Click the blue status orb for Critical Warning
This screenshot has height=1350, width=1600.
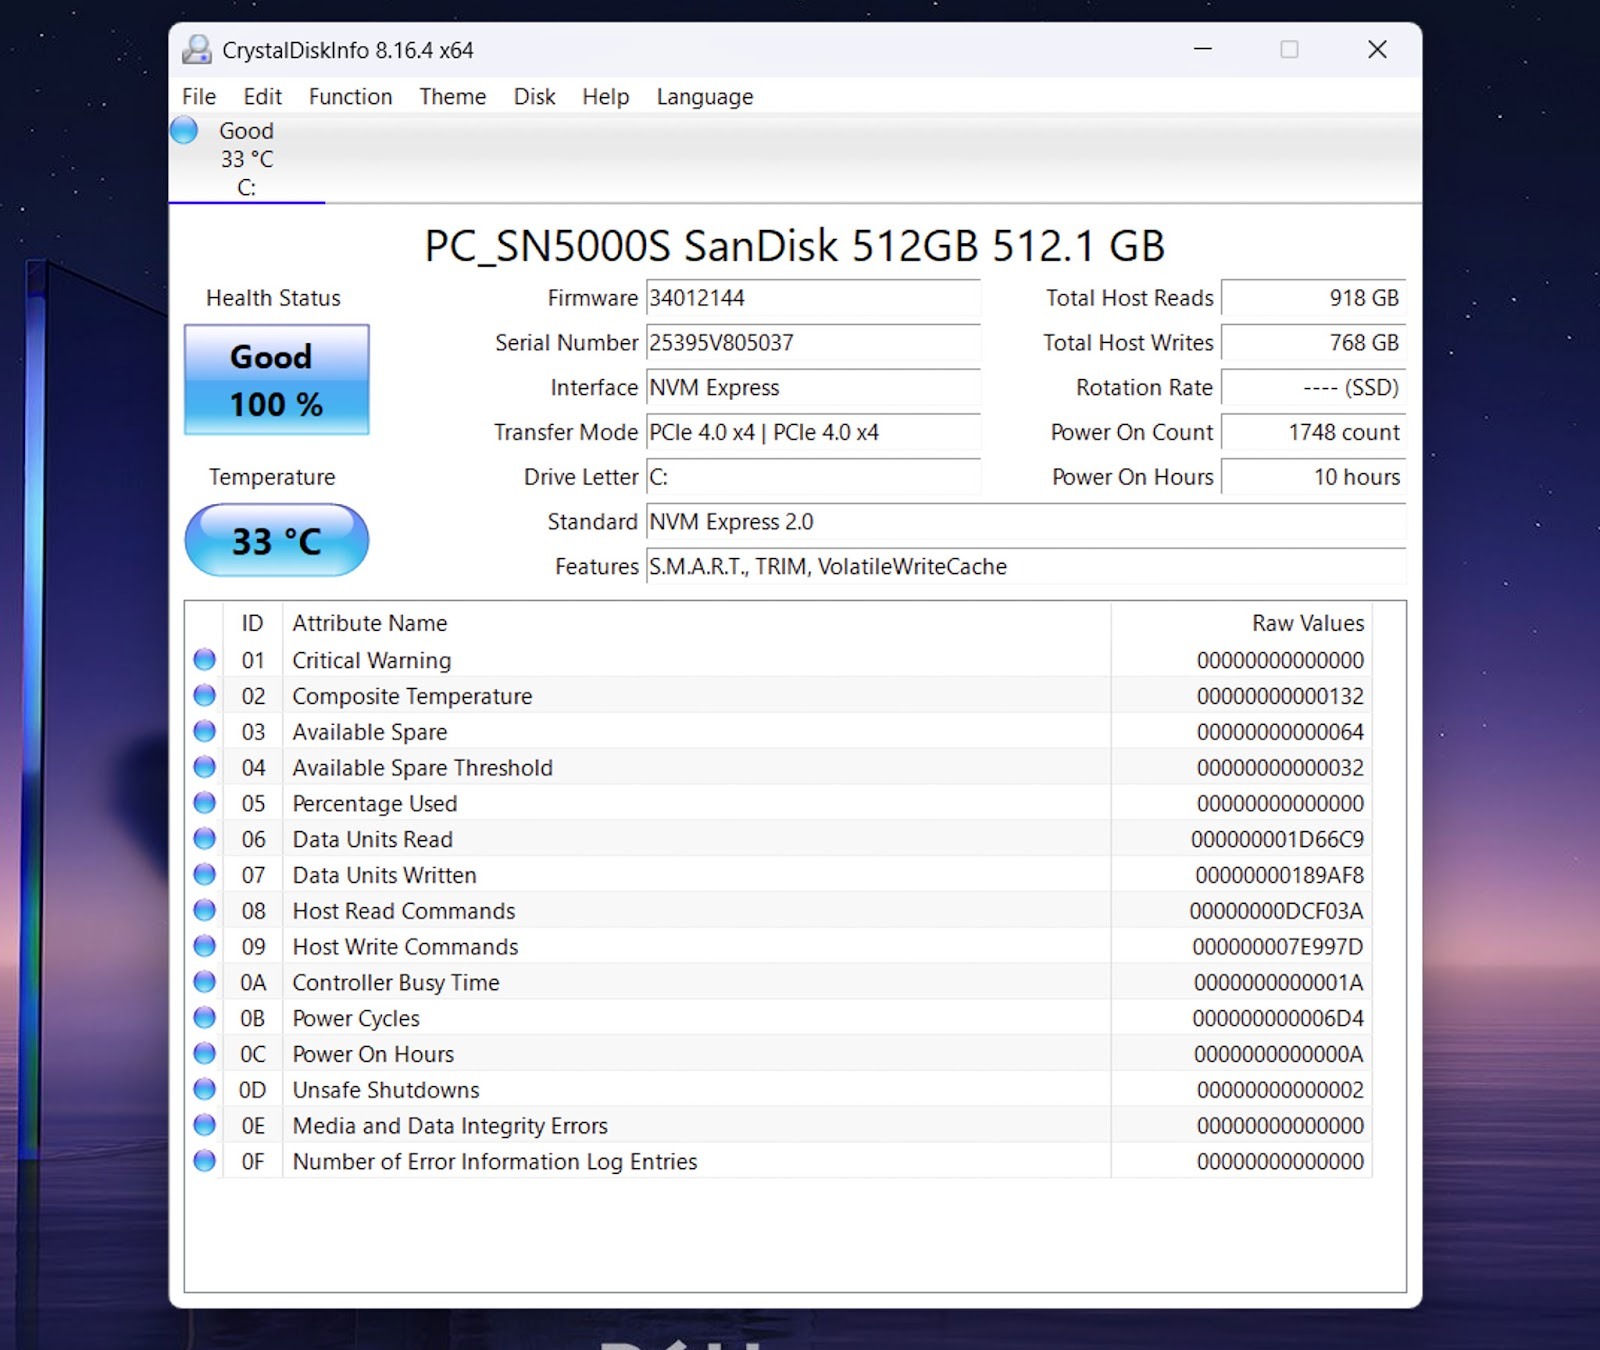click(205, 660)
